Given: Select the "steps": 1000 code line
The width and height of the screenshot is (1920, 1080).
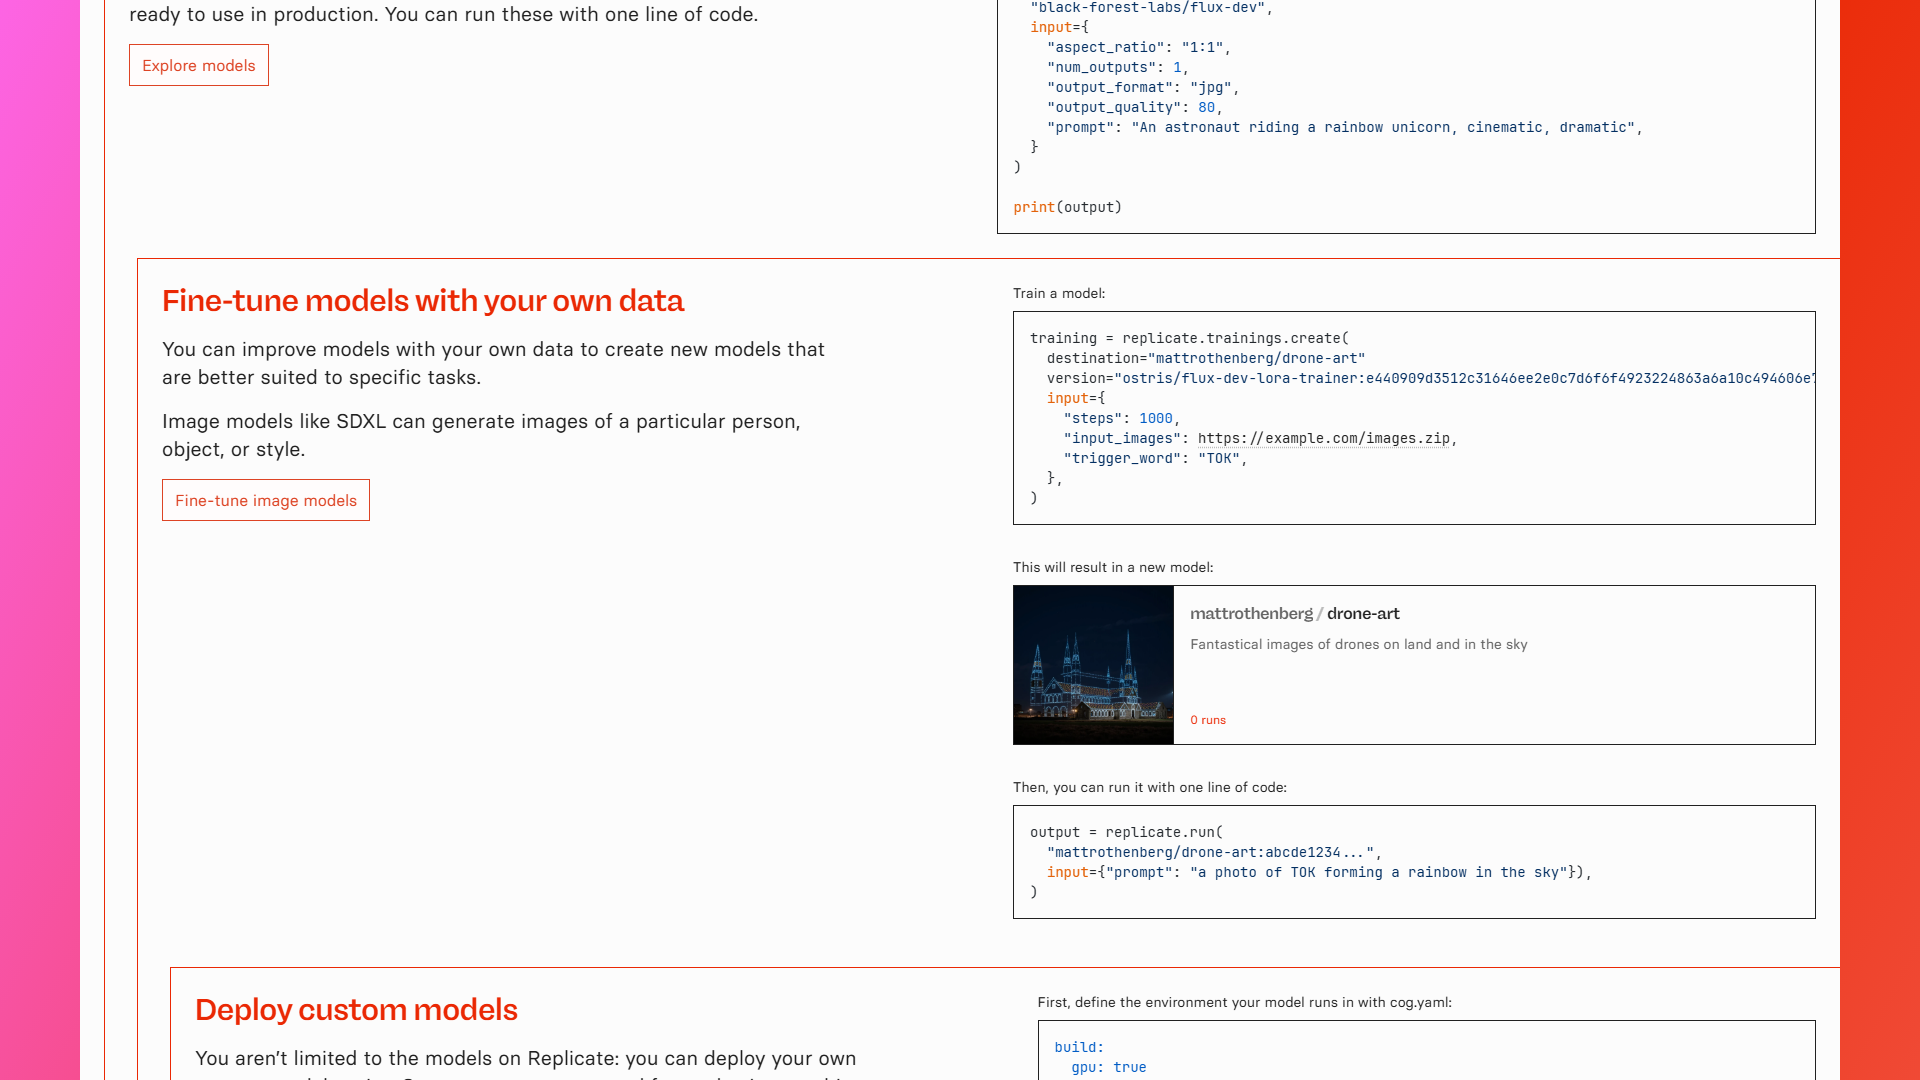Looking at the screenshot, I should coord(1122,419).
